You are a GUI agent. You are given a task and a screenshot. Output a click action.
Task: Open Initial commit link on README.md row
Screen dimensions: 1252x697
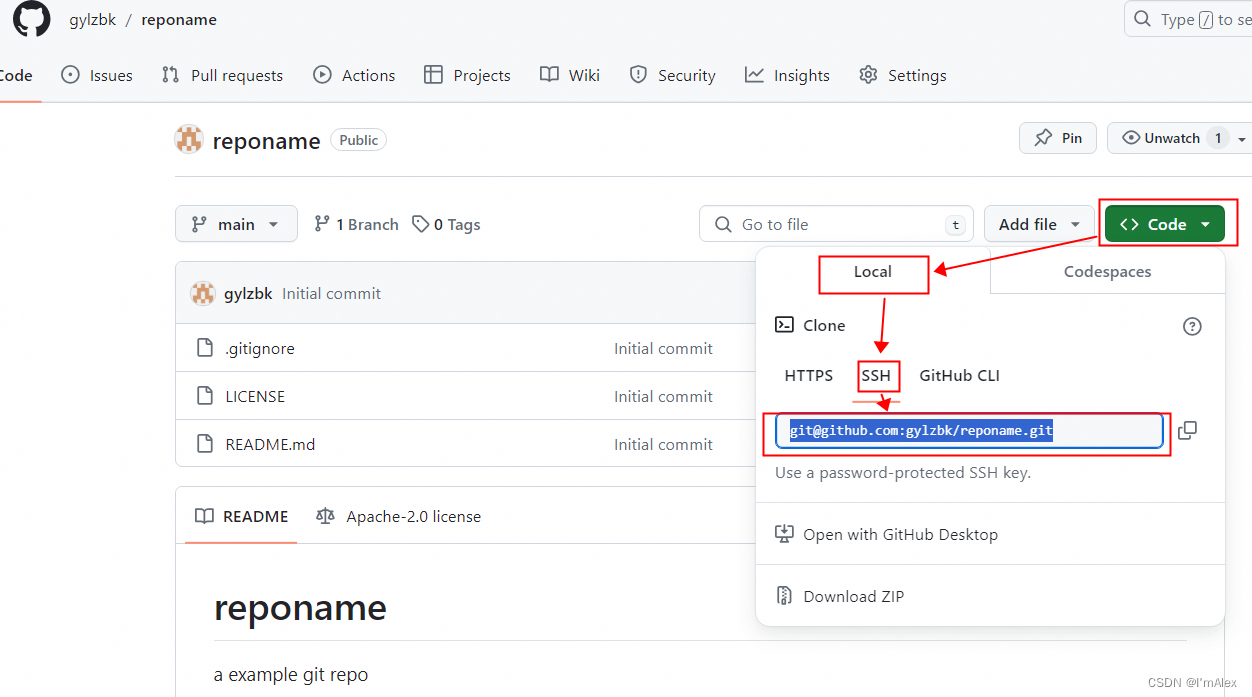click(664, 444)
